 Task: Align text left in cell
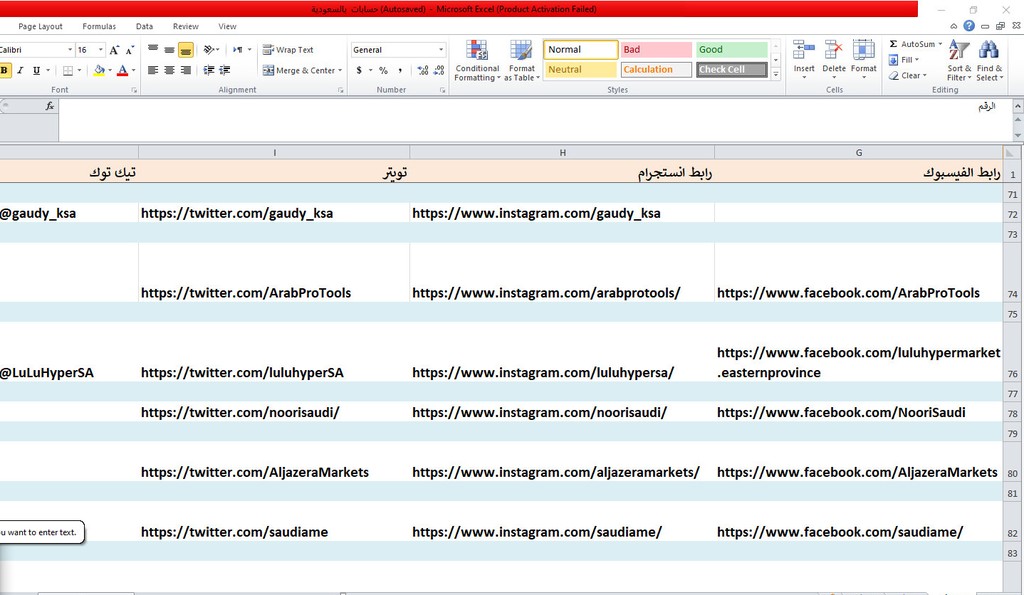tap(153, 71)
